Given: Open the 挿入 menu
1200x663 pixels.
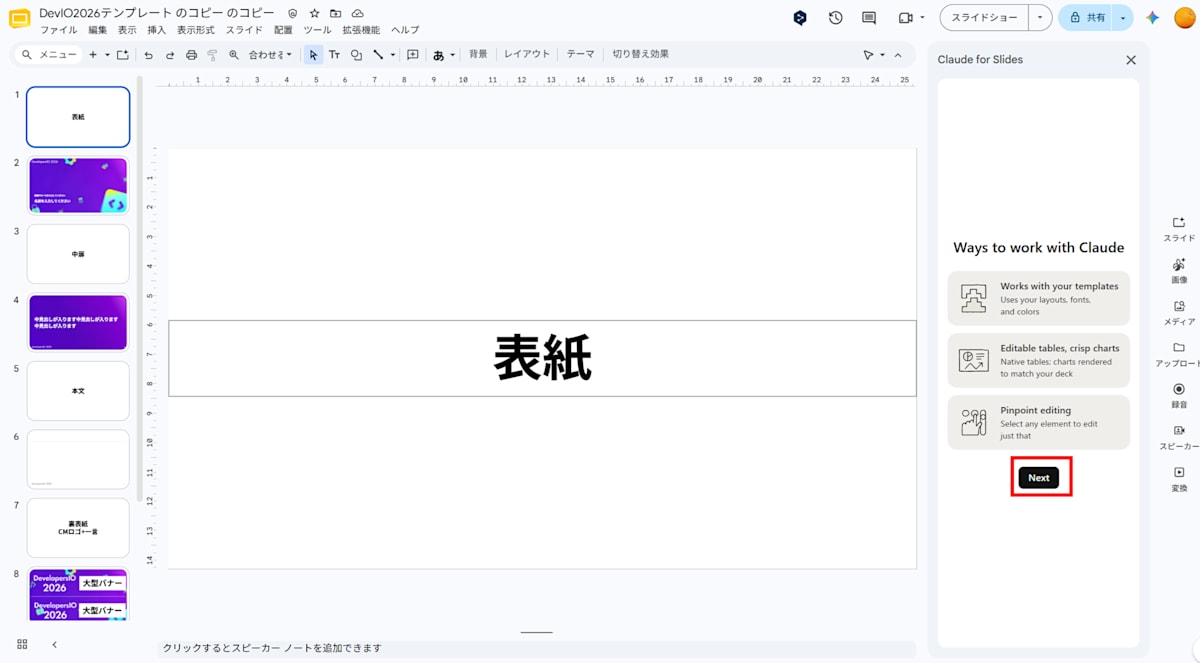Looking at the screenshot, I should pos(156,30).
